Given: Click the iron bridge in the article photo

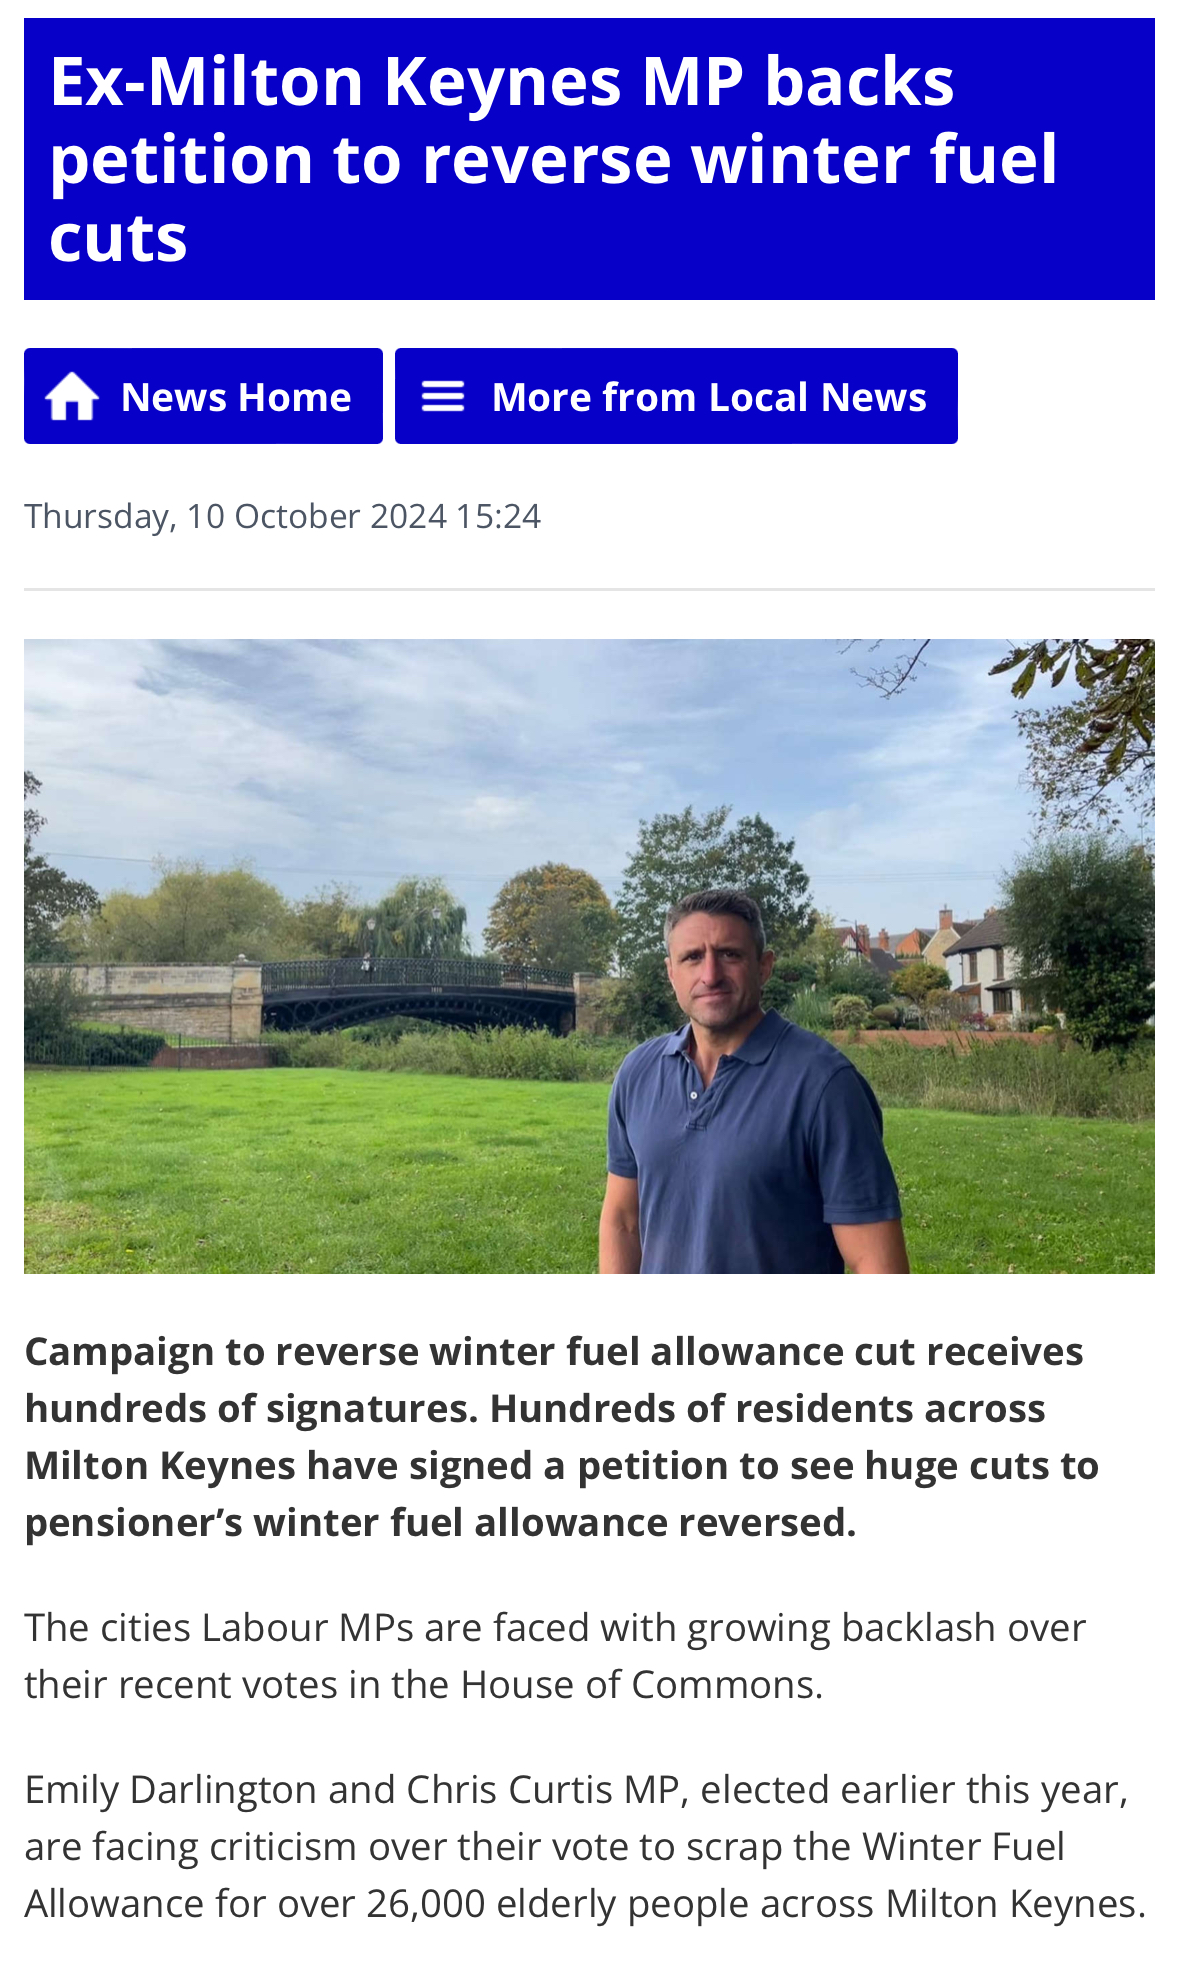Looking at the screenshot, I should (x=420, y=990).
